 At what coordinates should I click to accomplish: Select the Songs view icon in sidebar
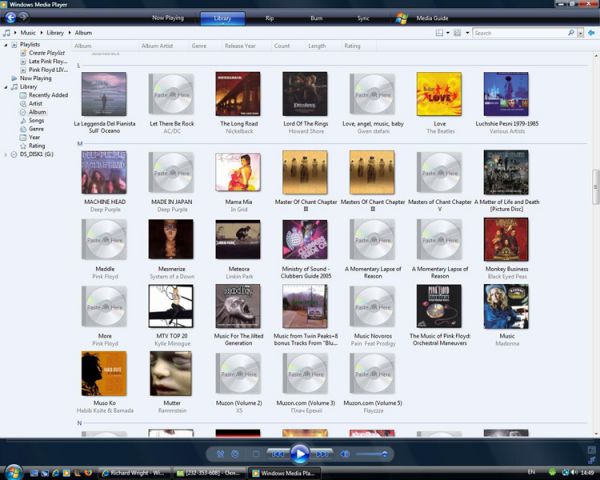point(23,120)
